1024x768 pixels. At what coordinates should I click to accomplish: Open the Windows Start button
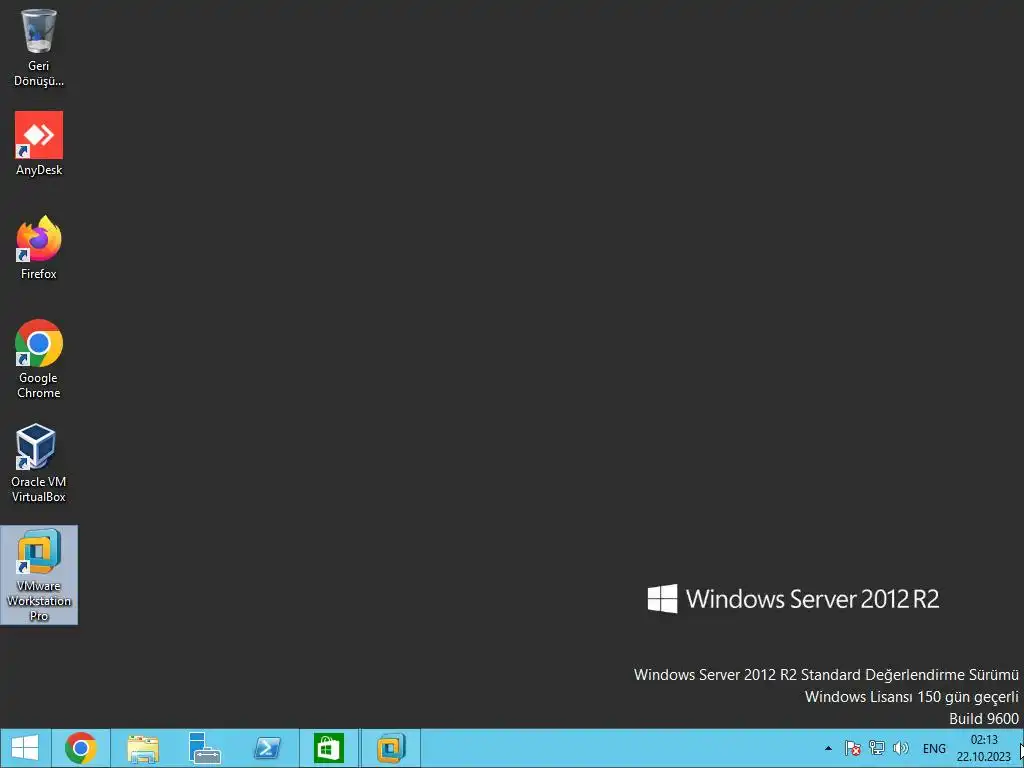[25, 748]
